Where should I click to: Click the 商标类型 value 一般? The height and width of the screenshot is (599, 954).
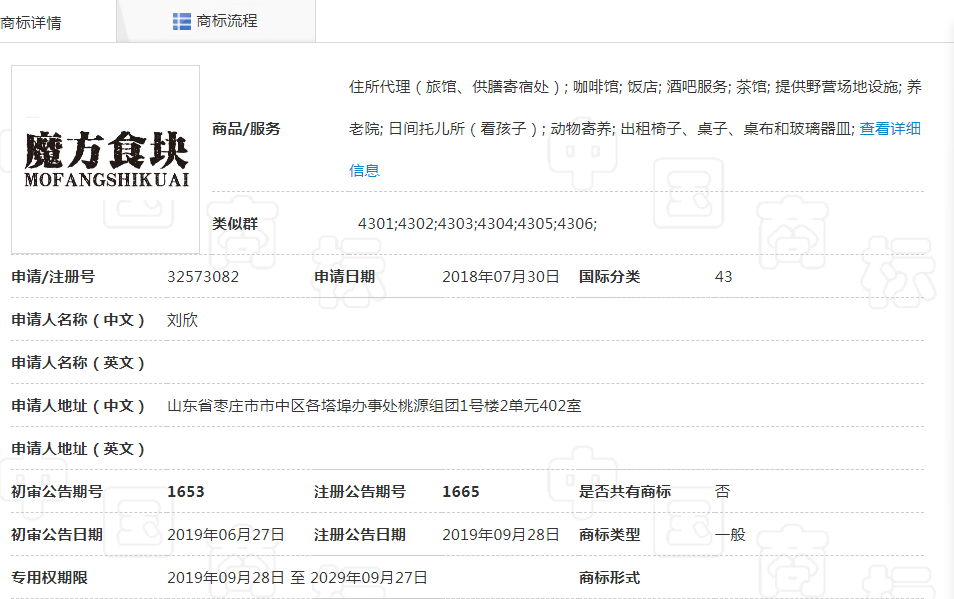tap(730, 535)
